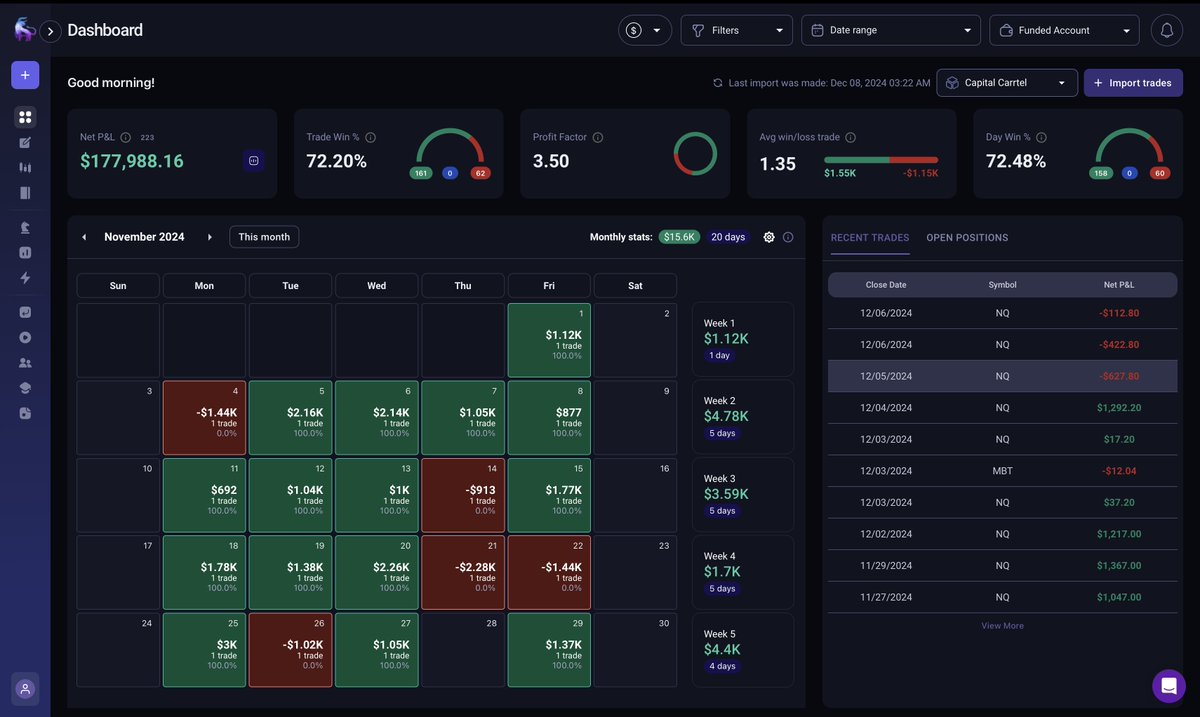
Task: Click the info icon next to Net P&L
Action: (x=126, y=137)
